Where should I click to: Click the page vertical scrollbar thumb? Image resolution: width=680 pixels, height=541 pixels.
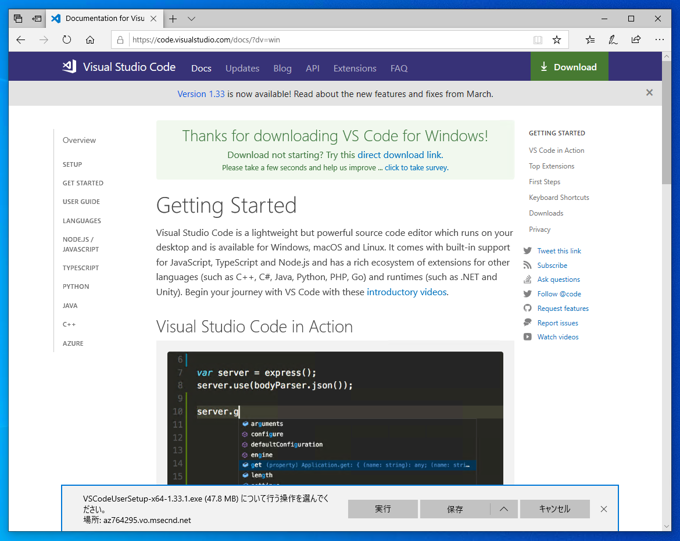[666, 122]
